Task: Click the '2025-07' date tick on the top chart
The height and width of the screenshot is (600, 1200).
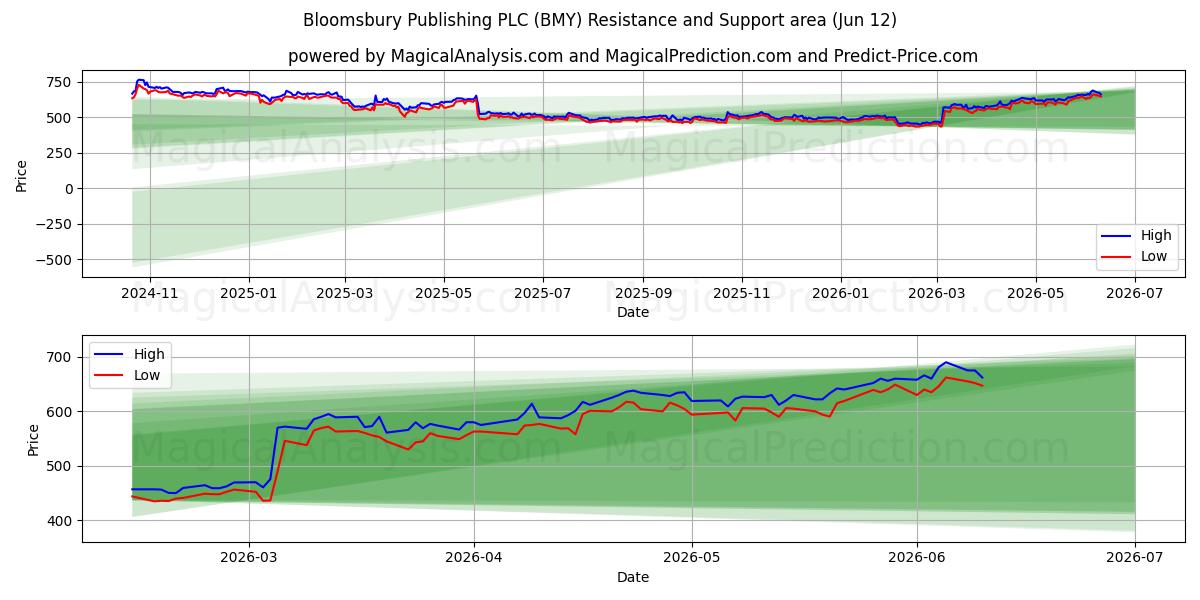Action: point(542,295)
